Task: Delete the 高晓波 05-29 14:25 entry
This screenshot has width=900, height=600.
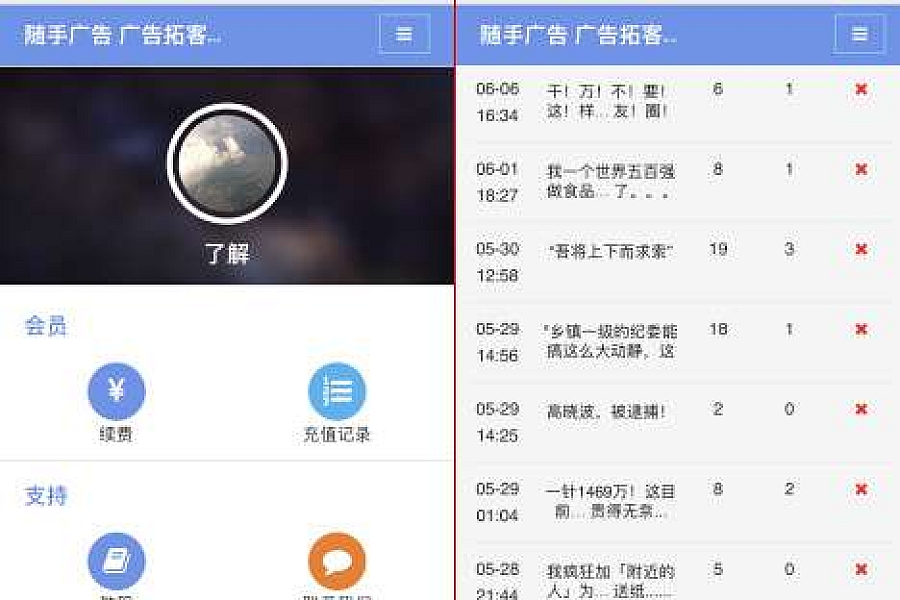Action: [861, 409]
